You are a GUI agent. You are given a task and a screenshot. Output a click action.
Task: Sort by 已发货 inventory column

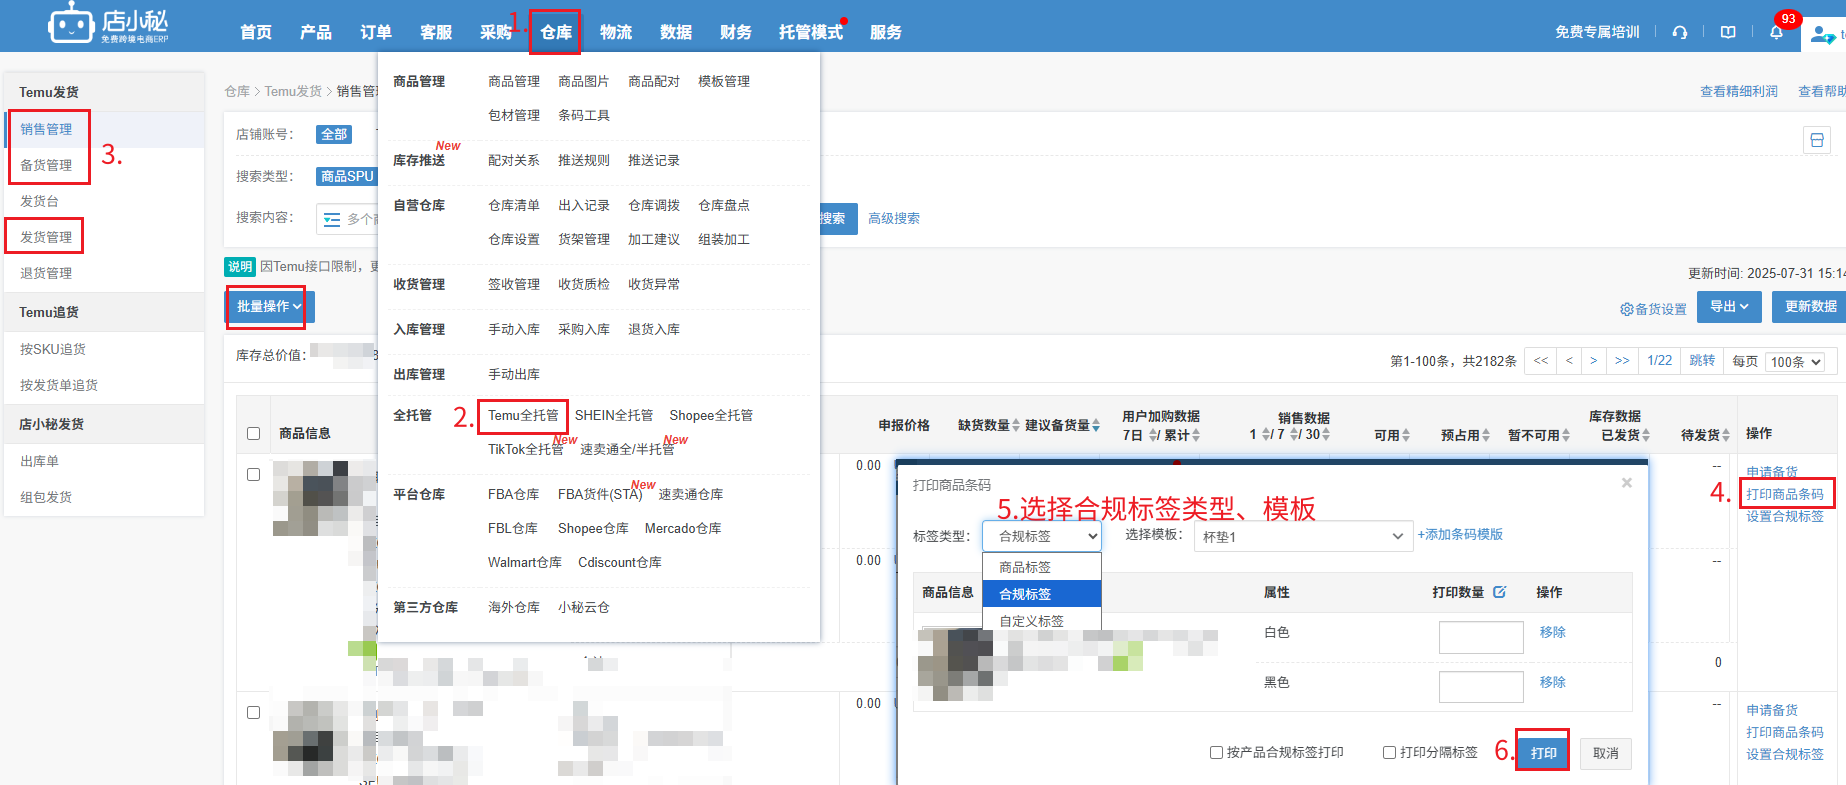point(1646,435)
